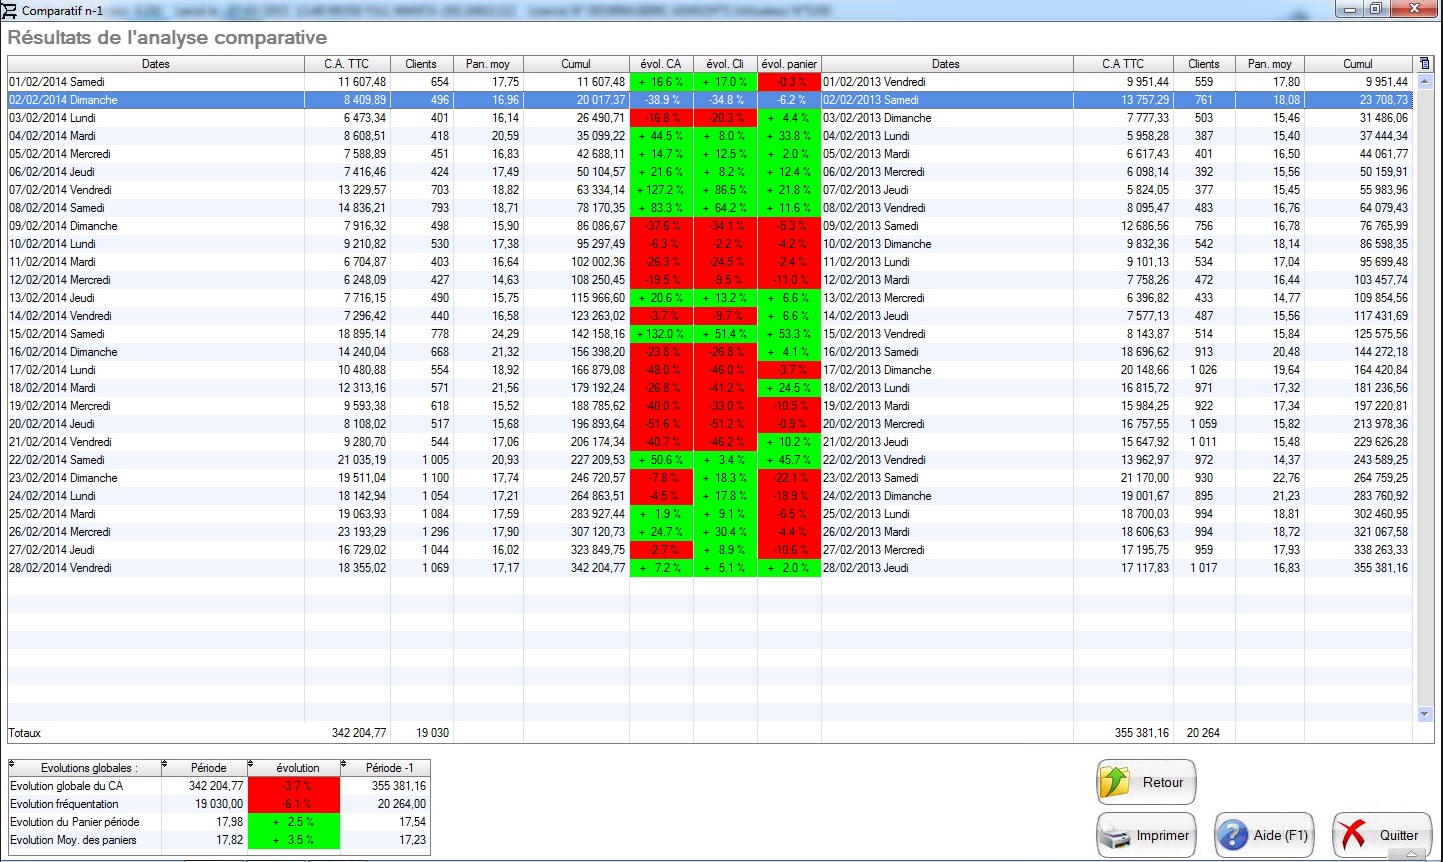The width and height of the screenshot is (1443, 862).
Task: Click the +127.2 % évol. CA cell
Action: pos(661,190)
